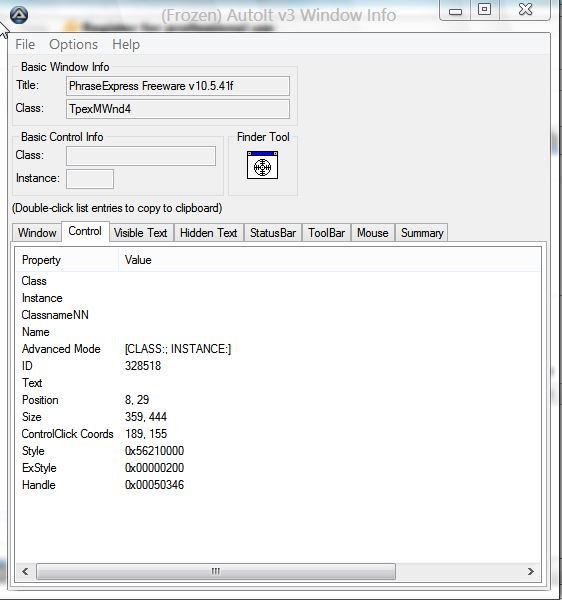Click the horizontal scrollbar thumb
The height and width of the screenshot is (600, 562).
[216, 571]
